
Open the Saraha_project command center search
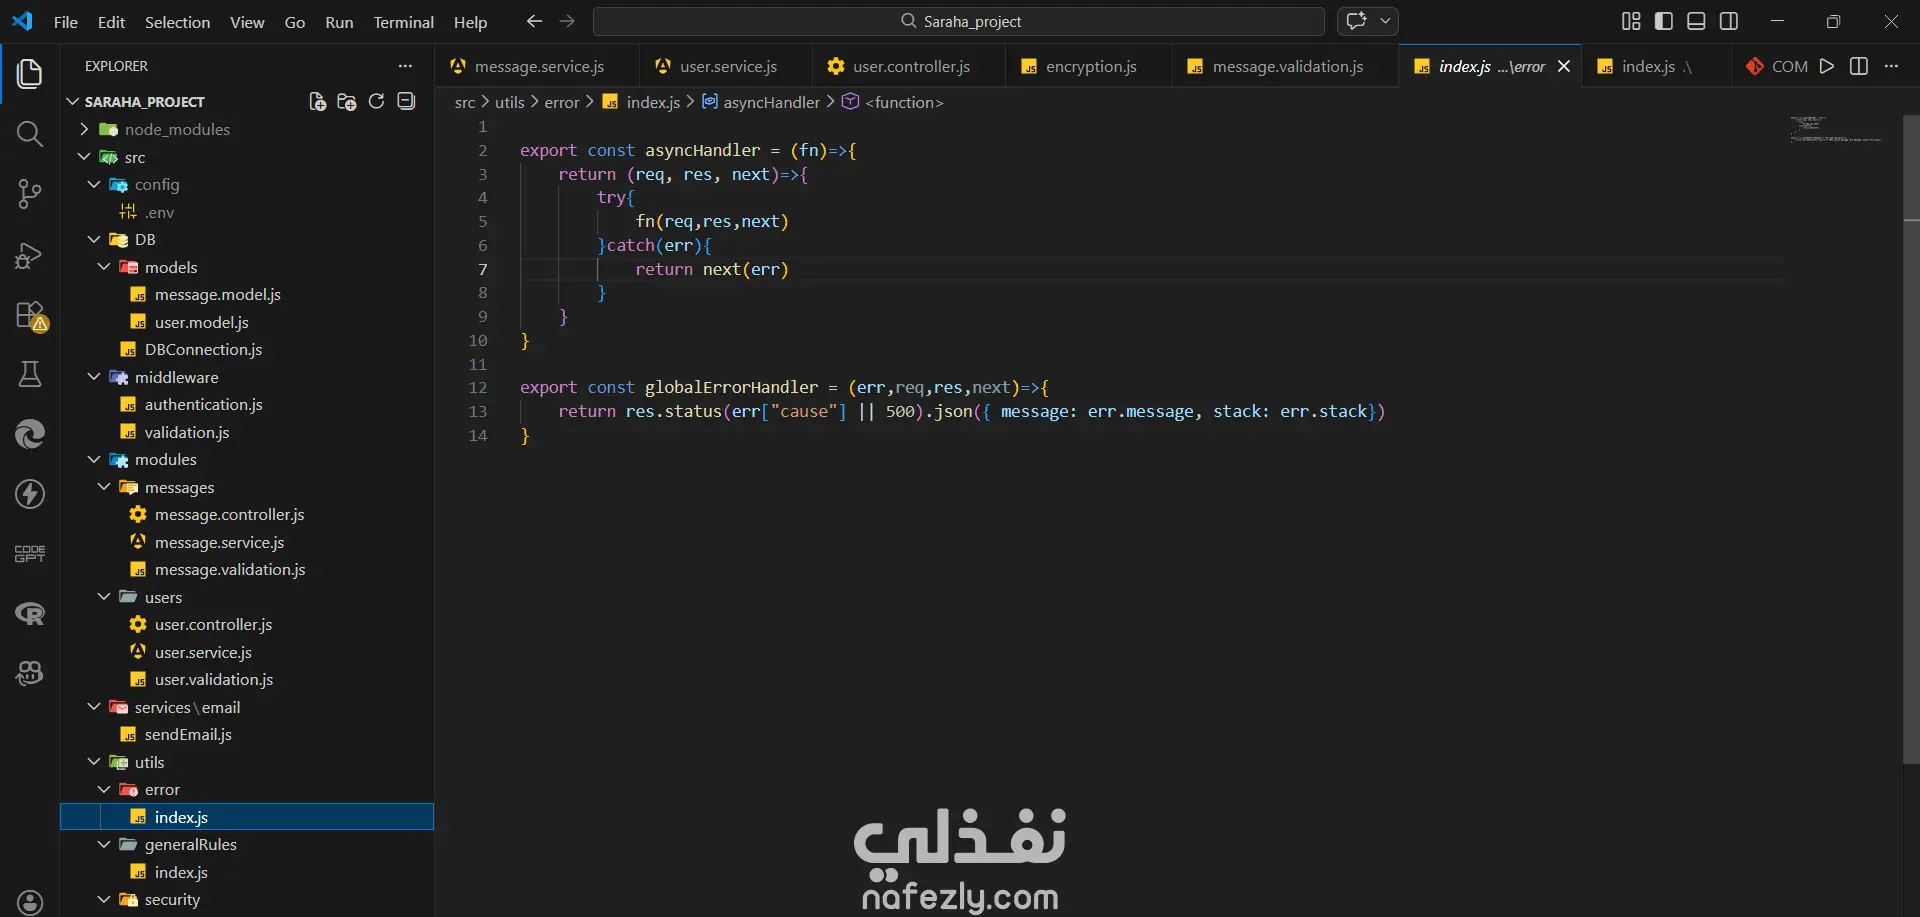(959, 21)
